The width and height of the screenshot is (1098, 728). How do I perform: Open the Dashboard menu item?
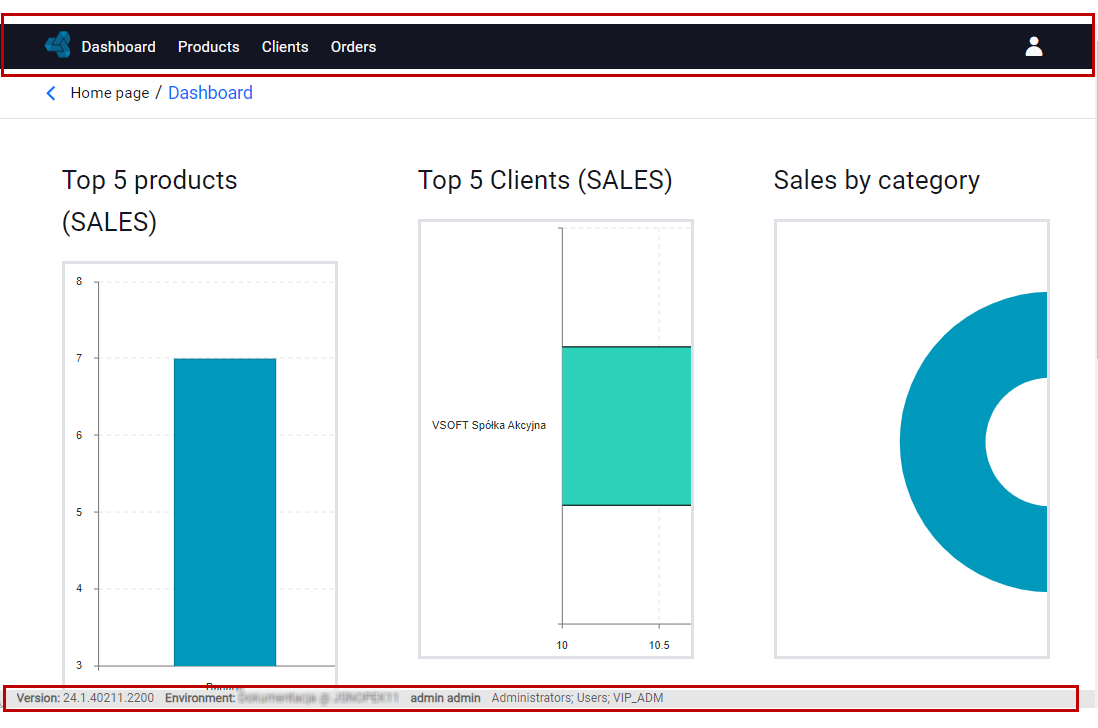[118, 47]
